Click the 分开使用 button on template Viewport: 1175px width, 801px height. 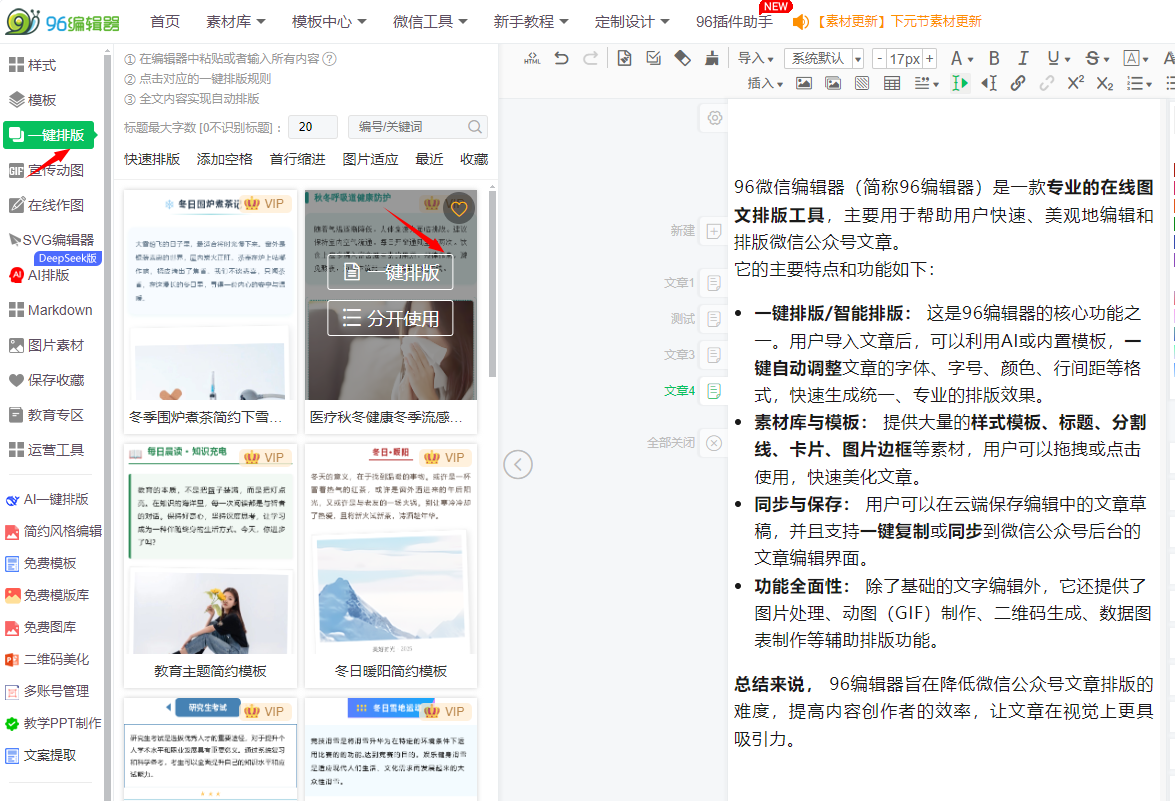[390, 319]
